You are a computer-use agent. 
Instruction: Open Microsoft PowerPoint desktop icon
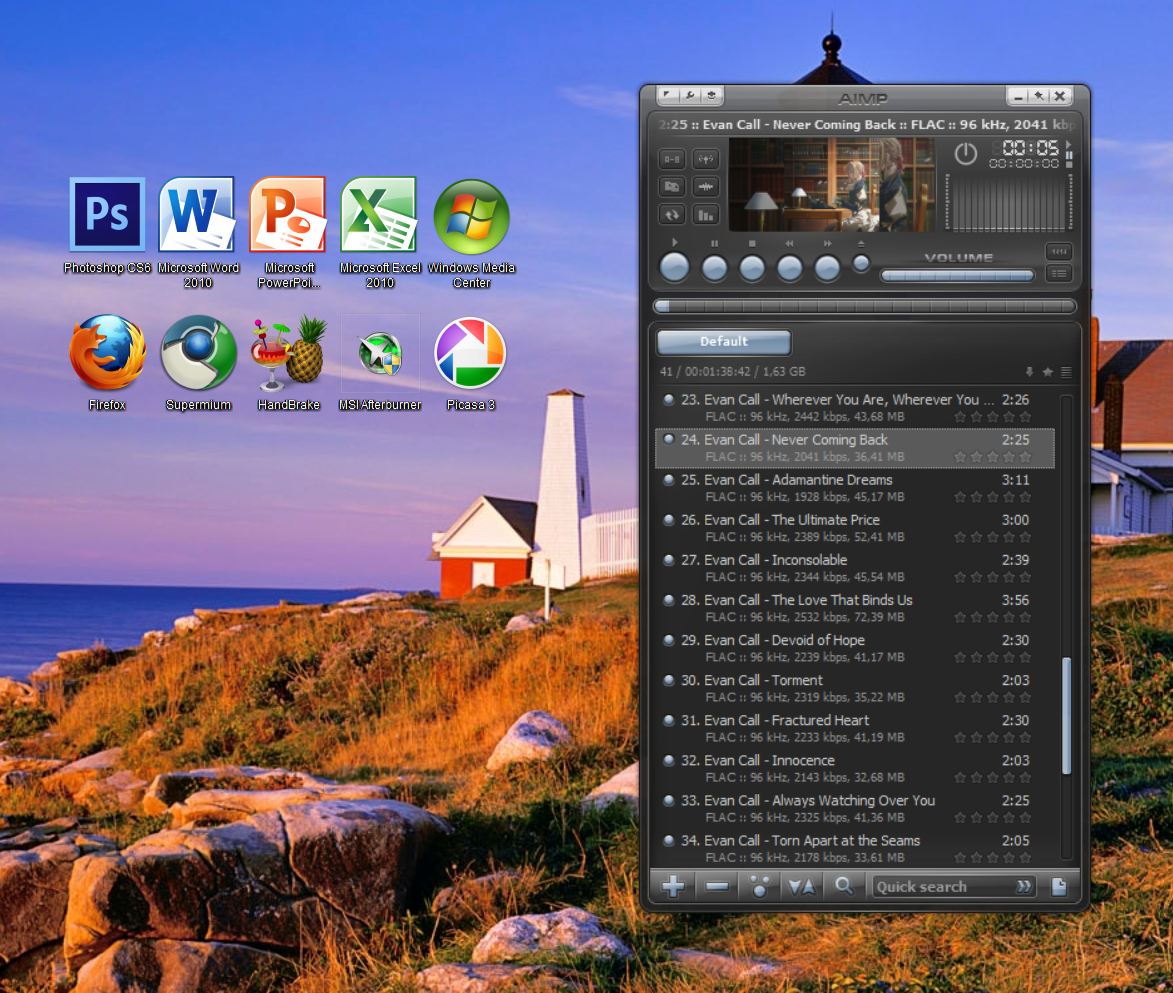(x=289, y=233)
